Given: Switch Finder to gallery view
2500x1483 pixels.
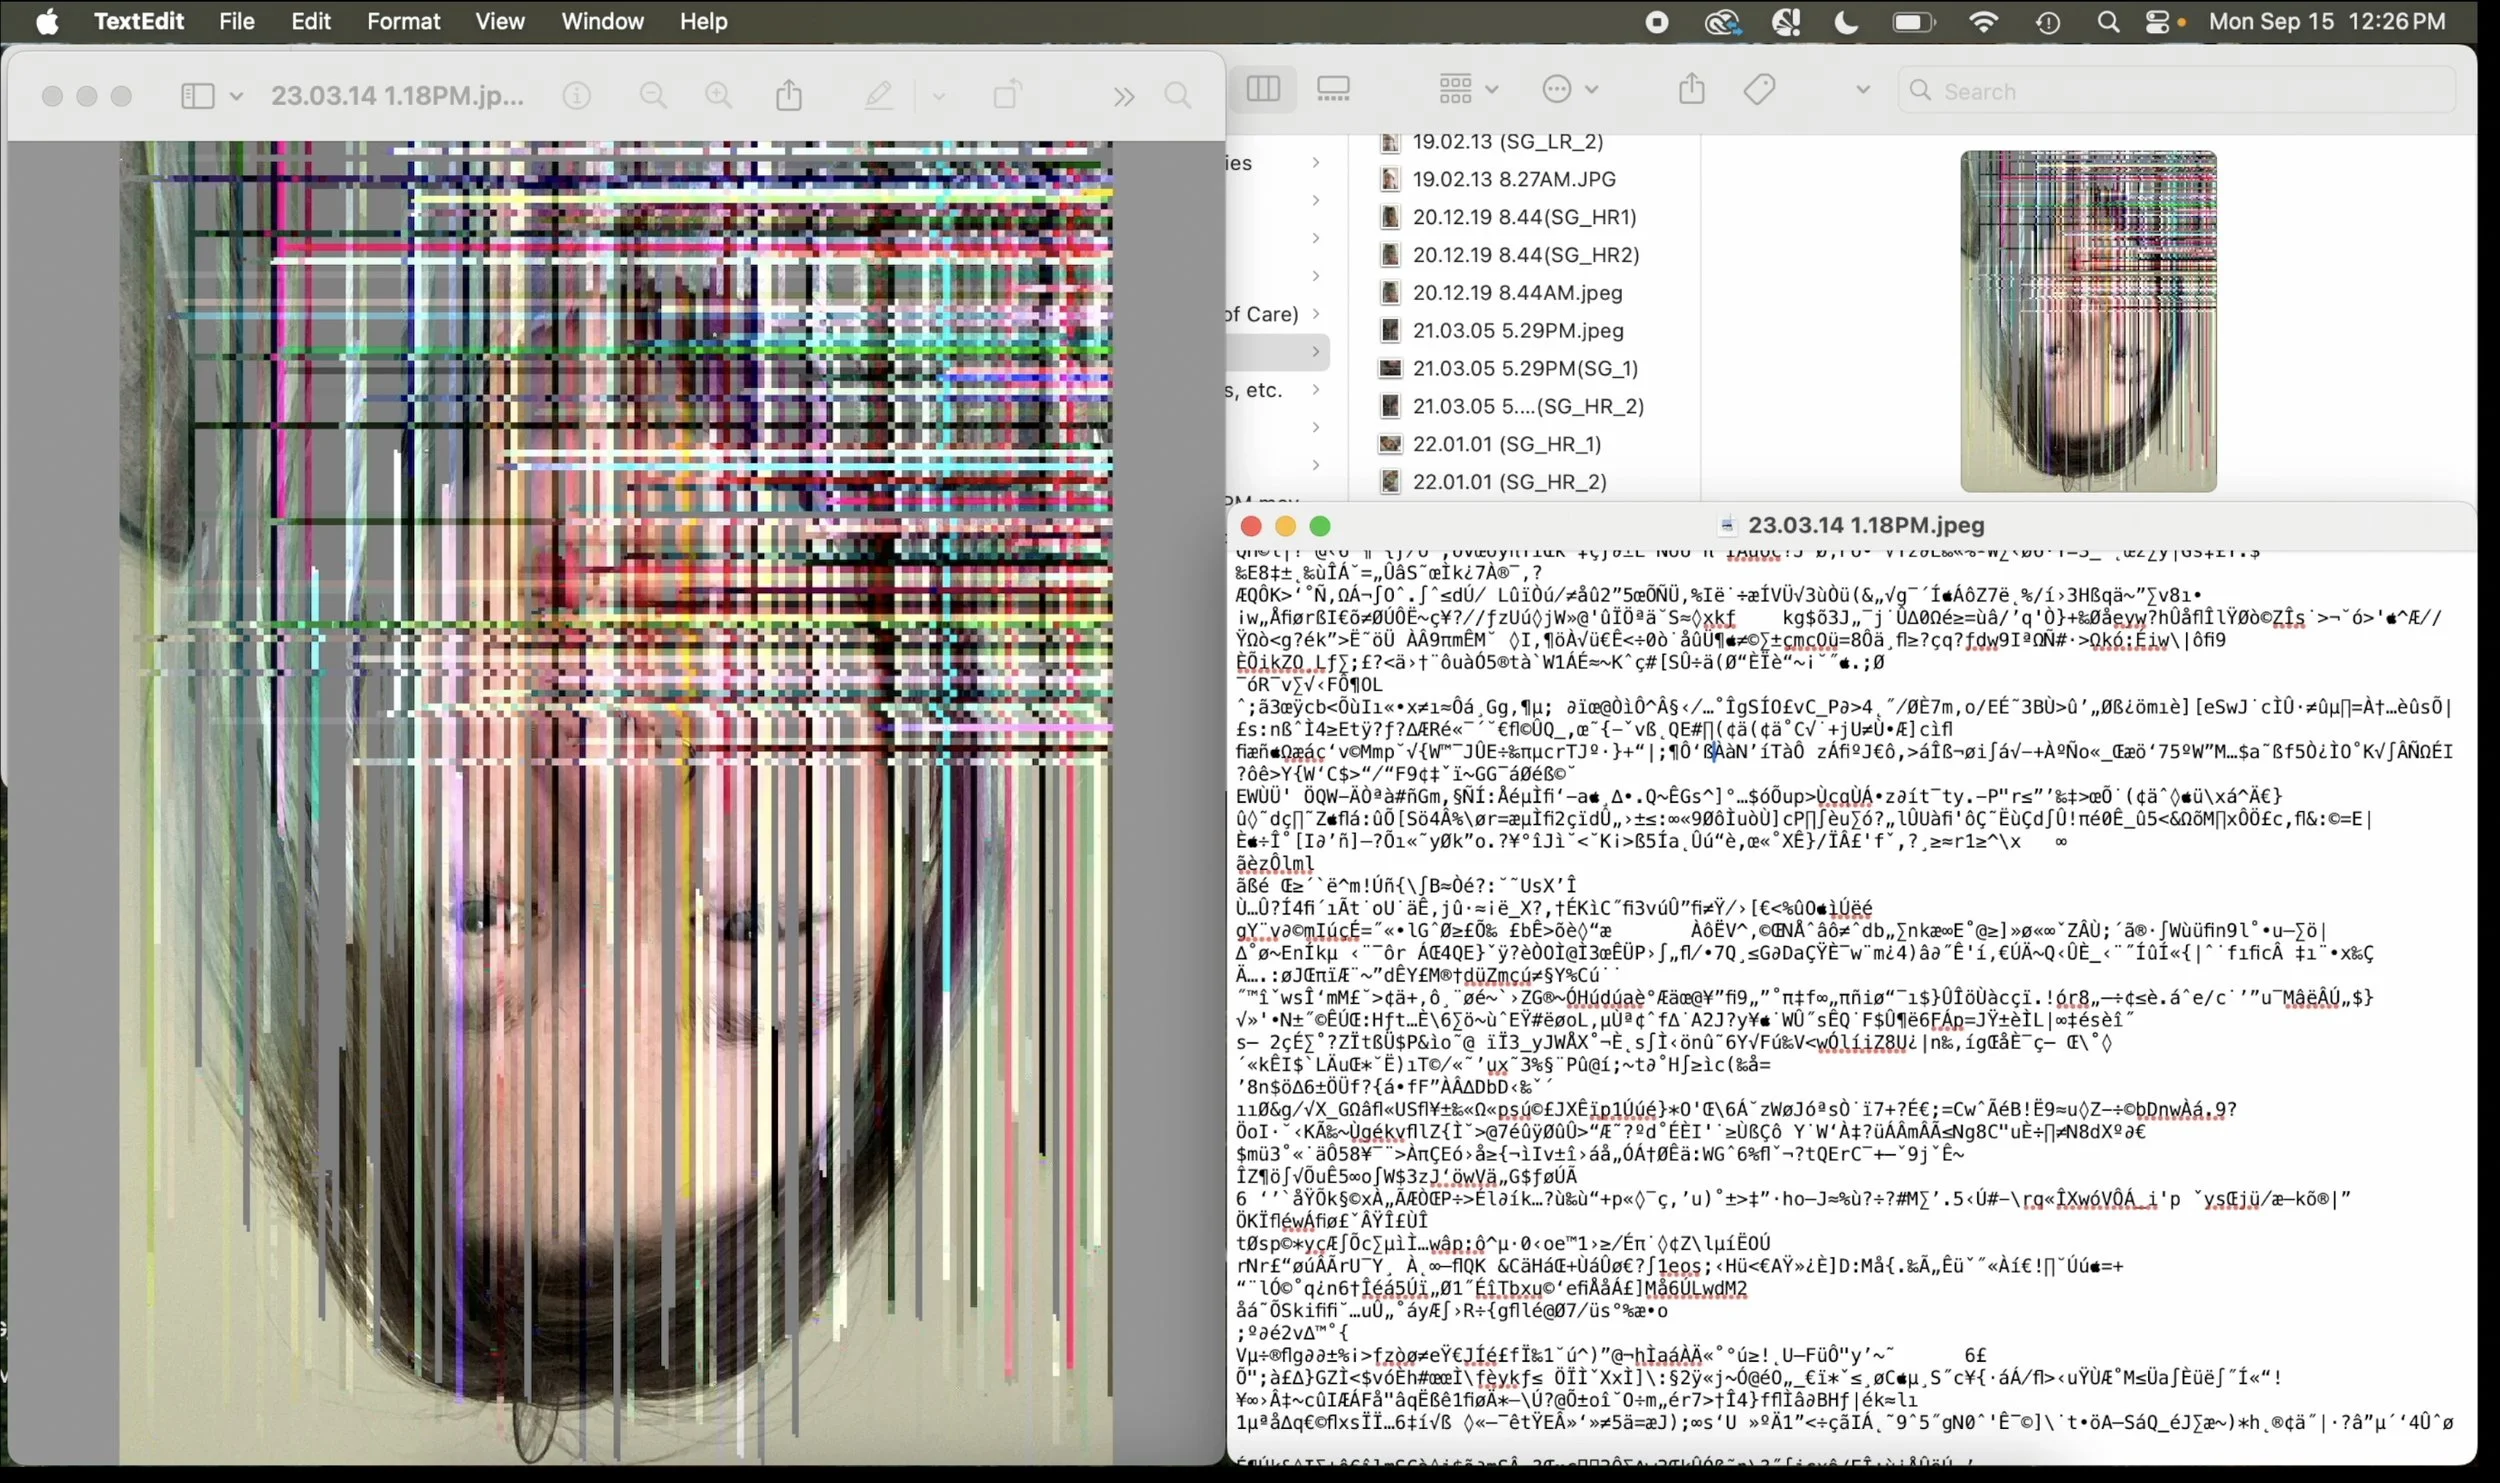Looking at the screenshot, I should [x=1333, y=89].
